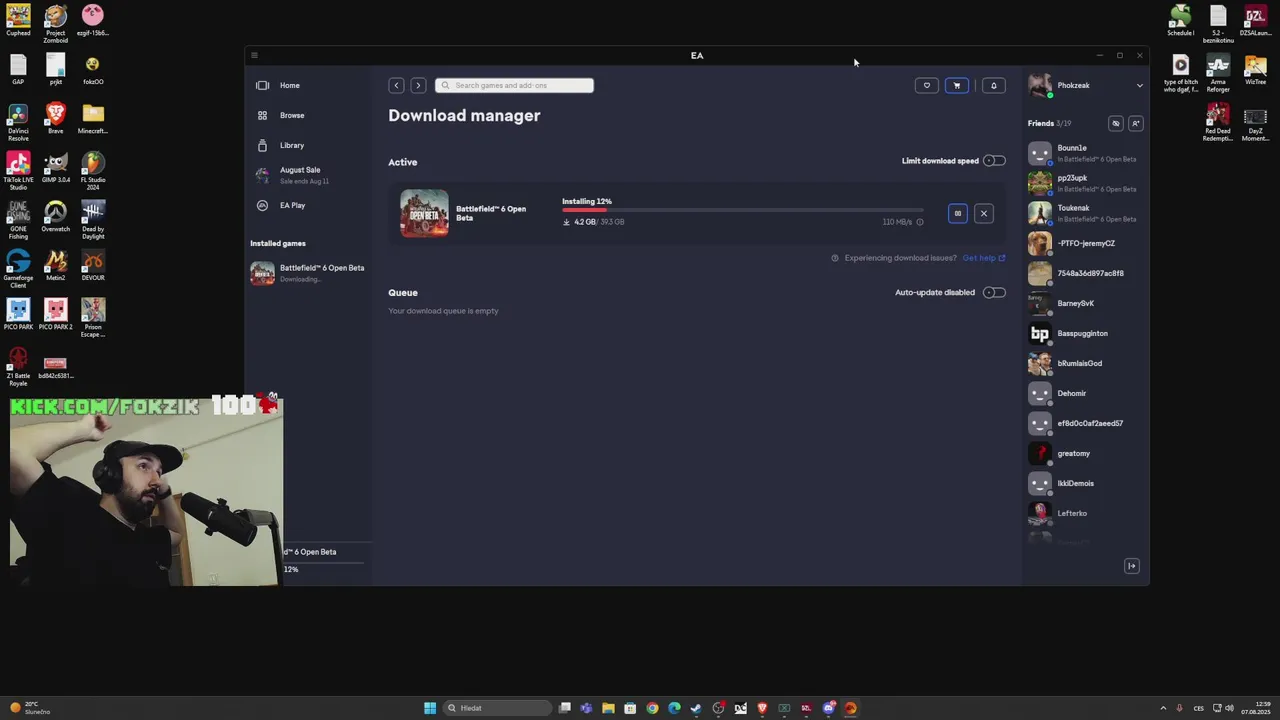Image resolution: width=1280 pixels, height=720 pixels.
Task: Select TikTok LIVE Studio desktop icon
Action: [18, 171]
